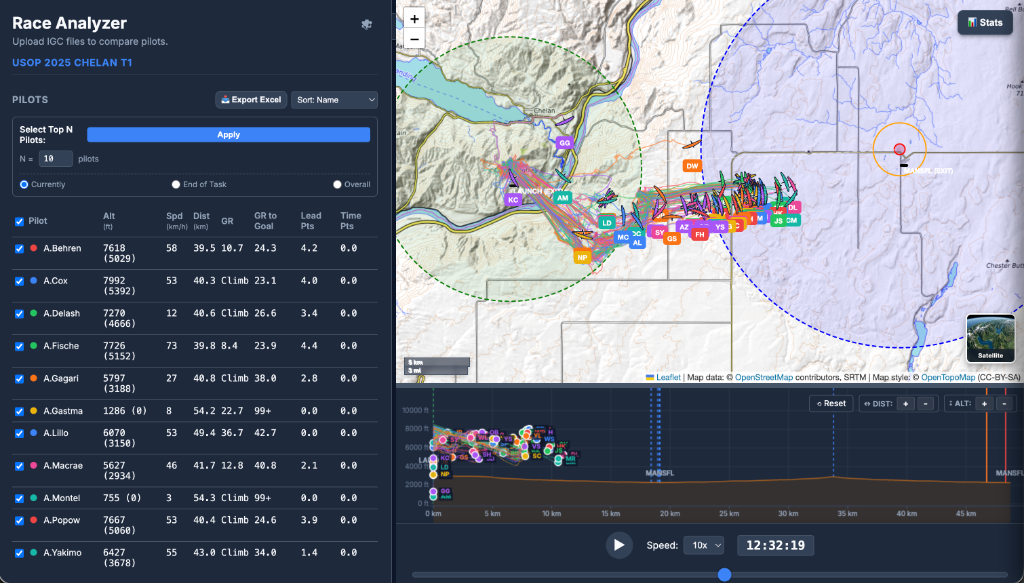1024x583 pixels.
Task: Select the End of Task radio option
Action: [176, 185]
